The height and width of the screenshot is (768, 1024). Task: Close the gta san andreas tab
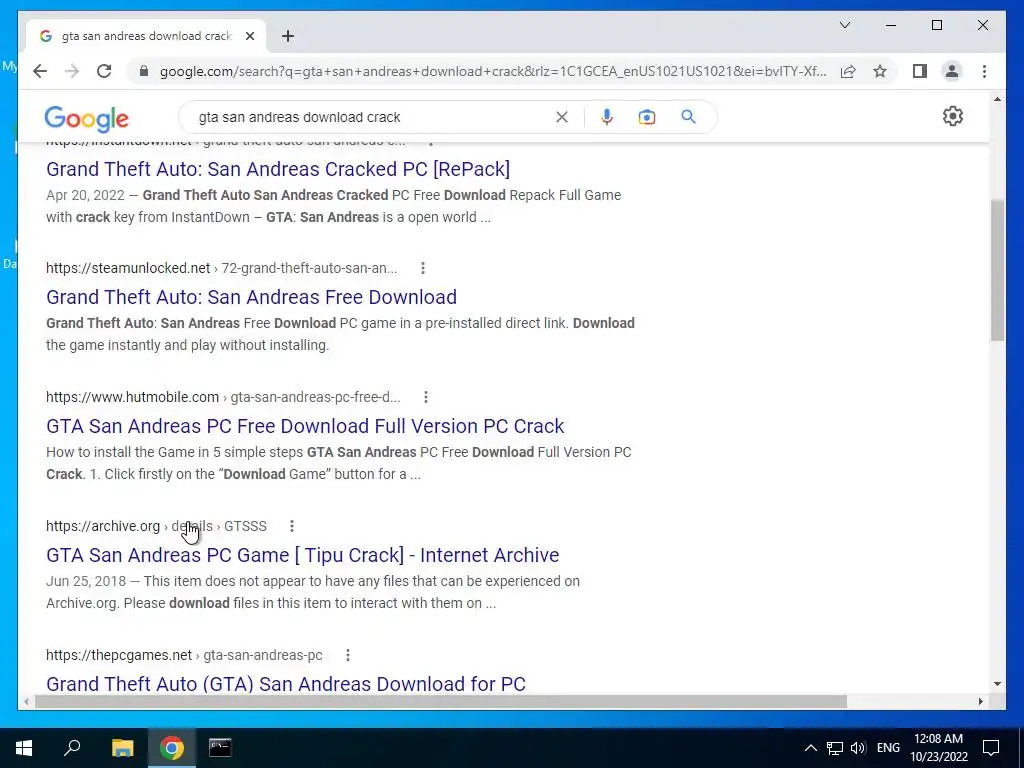coord(249,36)
